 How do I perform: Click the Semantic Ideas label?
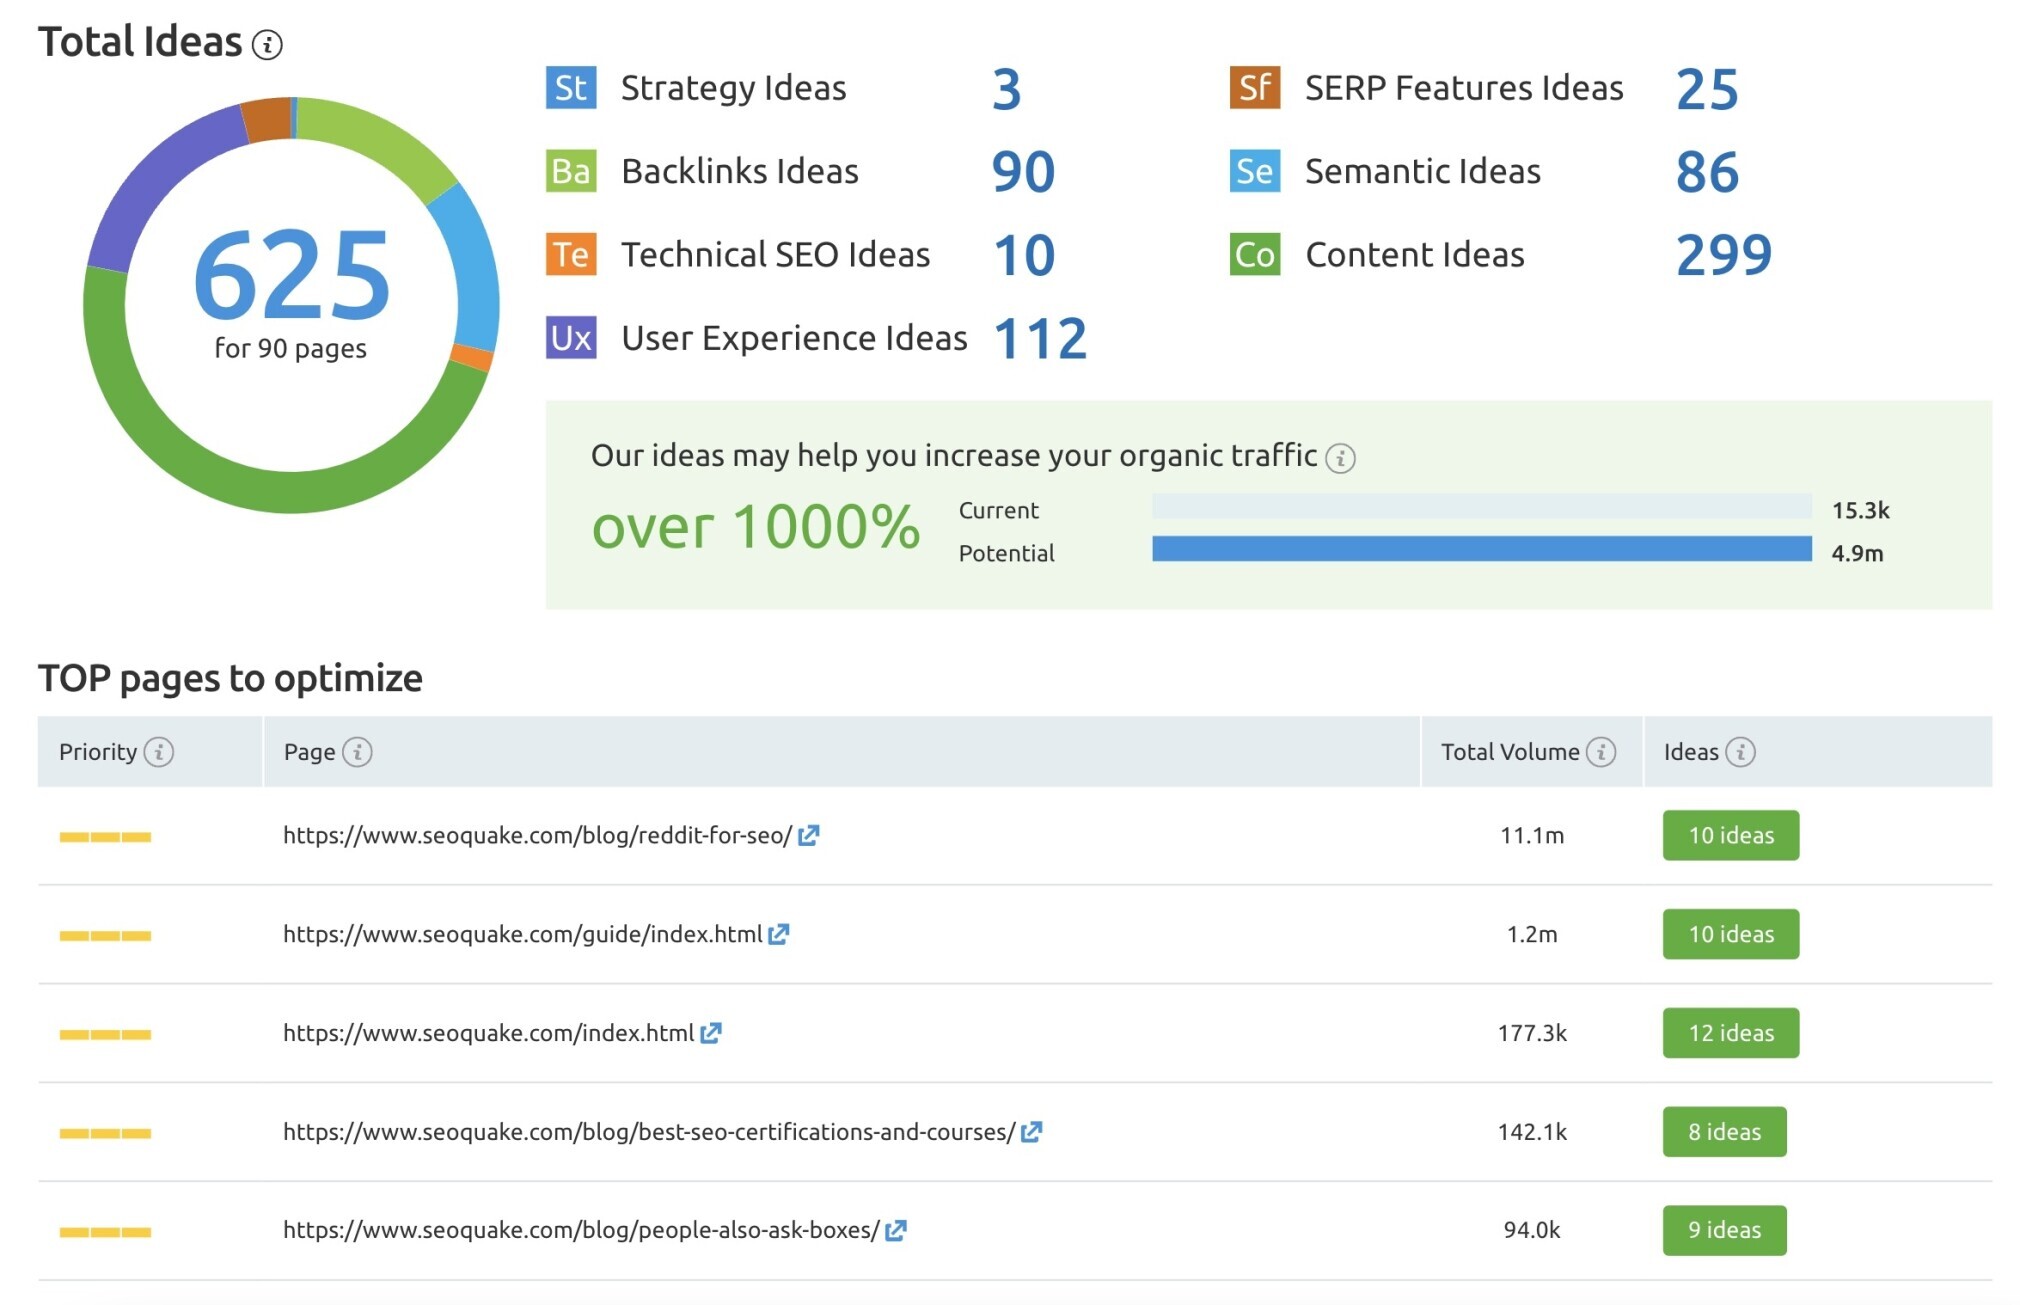(x=1423, y=172)
